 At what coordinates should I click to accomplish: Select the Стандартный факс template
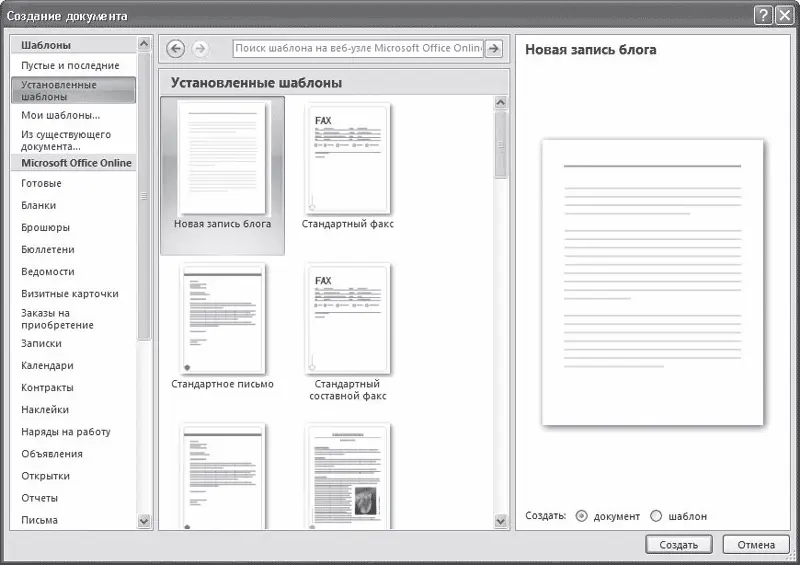(348, 158)
